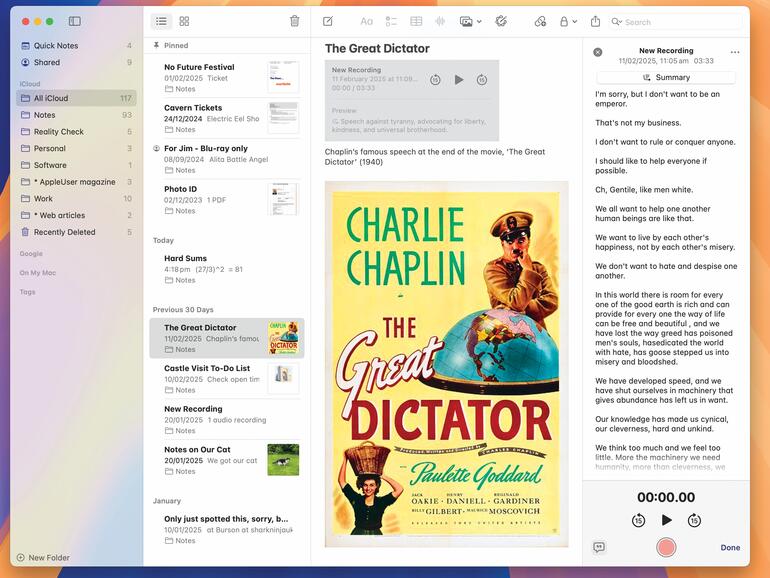Click transcript line "That's not my business."
The image size is (770, 578).
coord(638,123)
